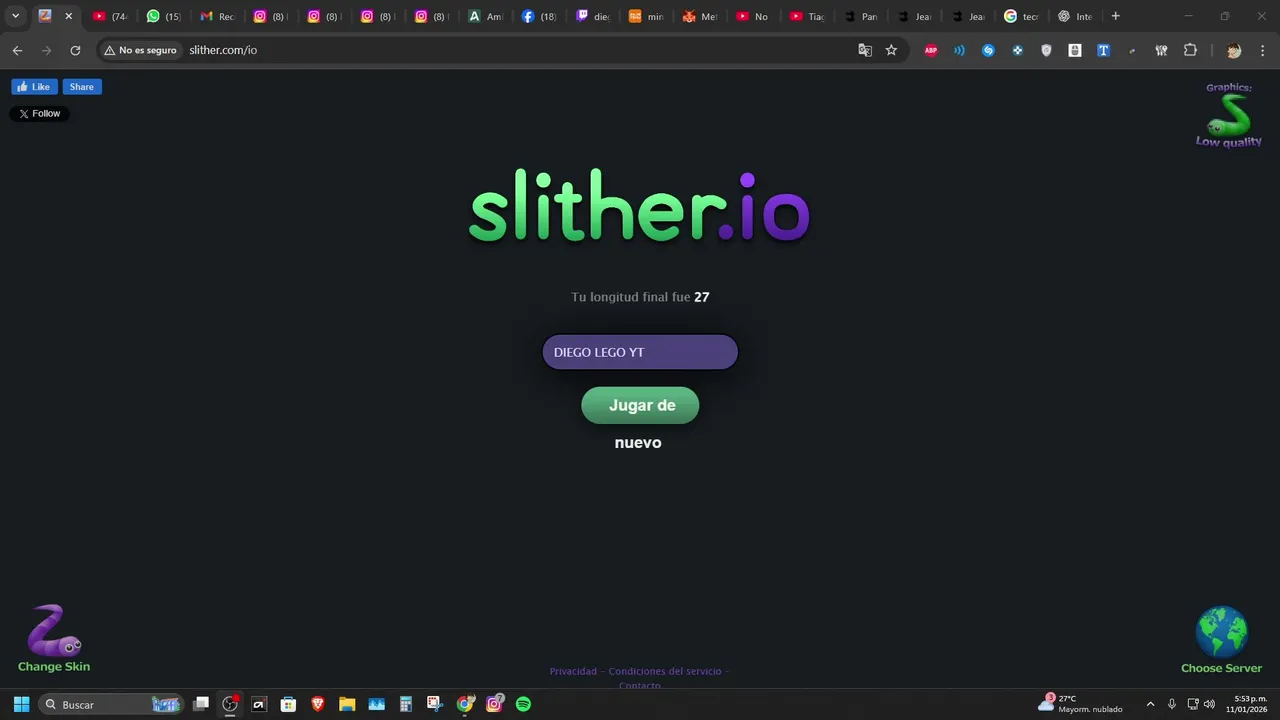Viewport: 1280px width, 720px height.
Task: Open Spotify from taskbar
Action: click(523, 704)
